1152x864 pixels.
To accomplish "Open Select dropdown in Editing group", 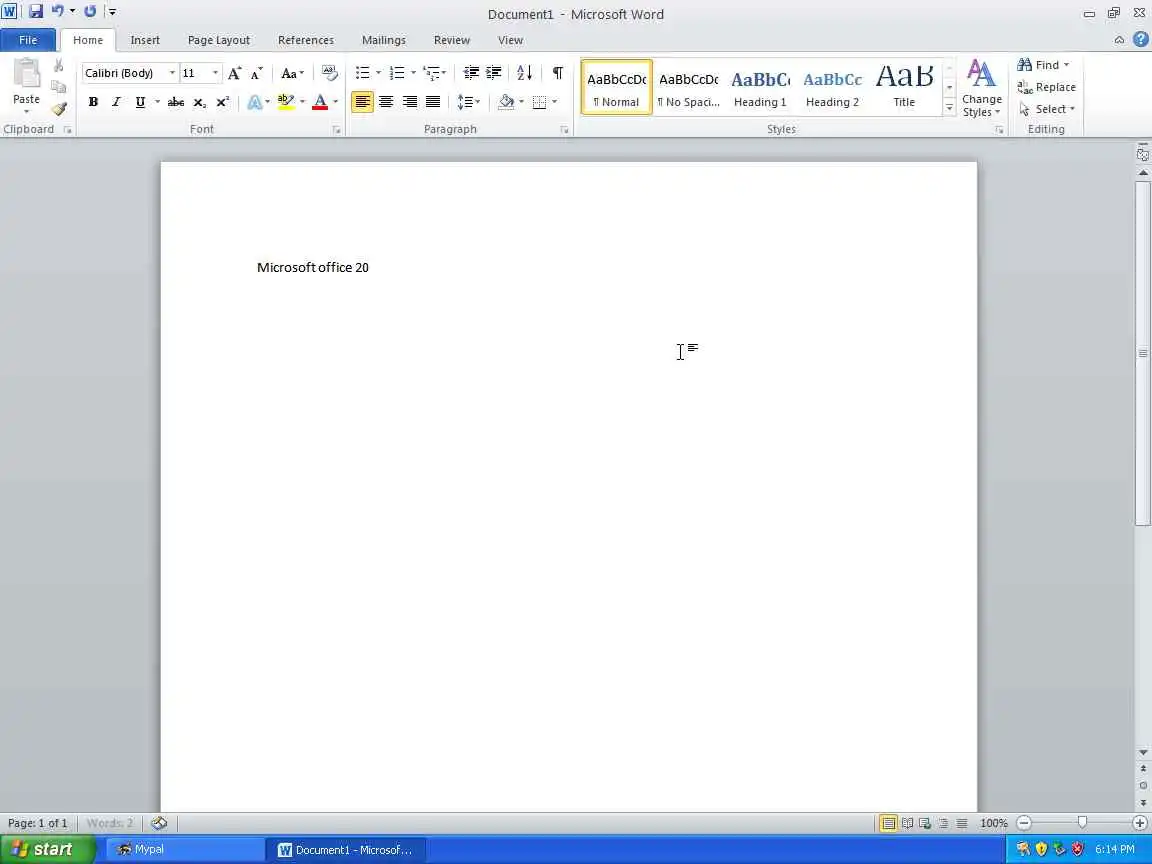I will [x=1047, y=109].
